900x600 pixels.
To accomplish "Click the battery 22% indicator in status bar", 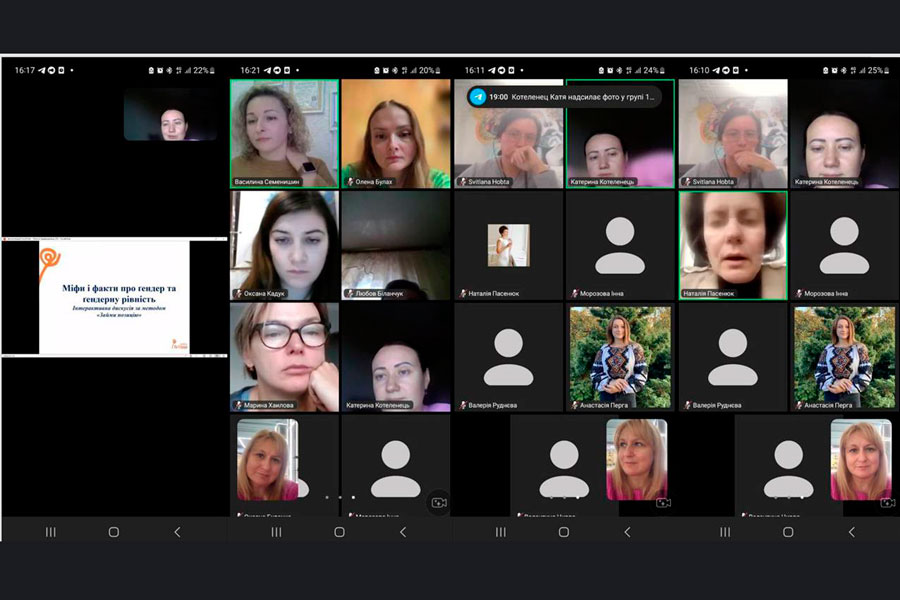I will tap(204, 71).
